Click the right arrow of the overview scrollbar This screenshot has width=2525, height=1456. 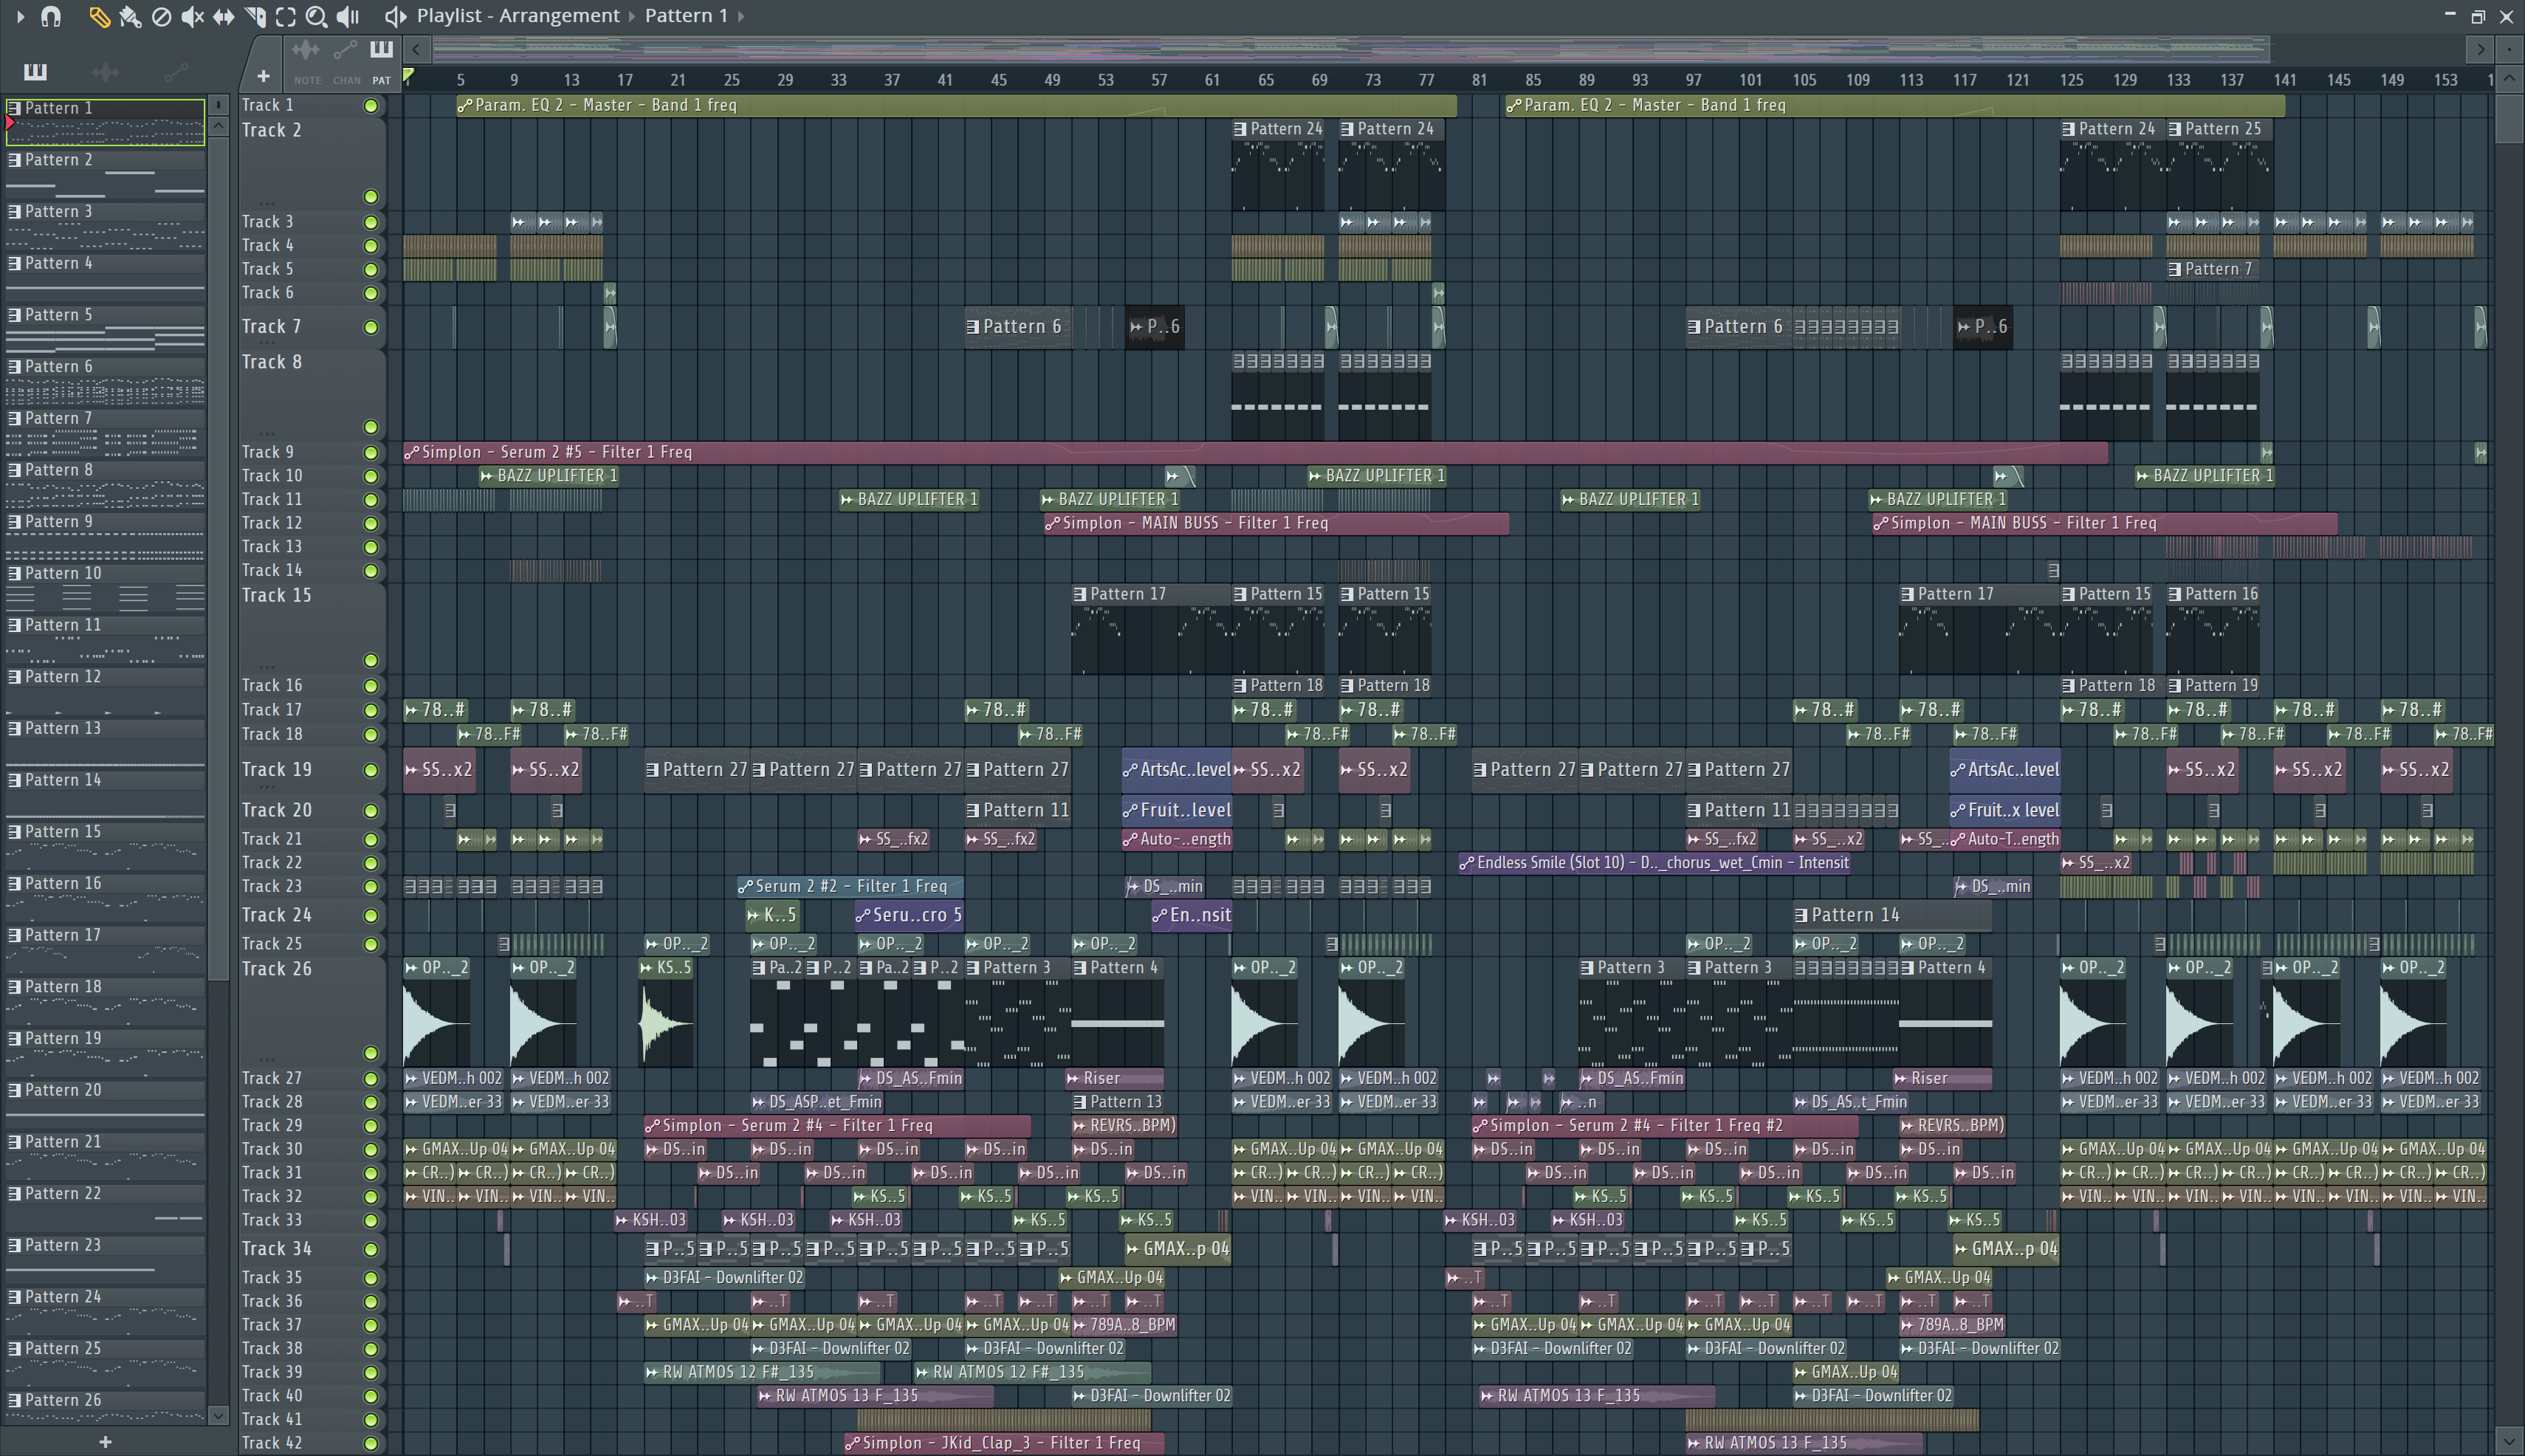point(2480,48)
